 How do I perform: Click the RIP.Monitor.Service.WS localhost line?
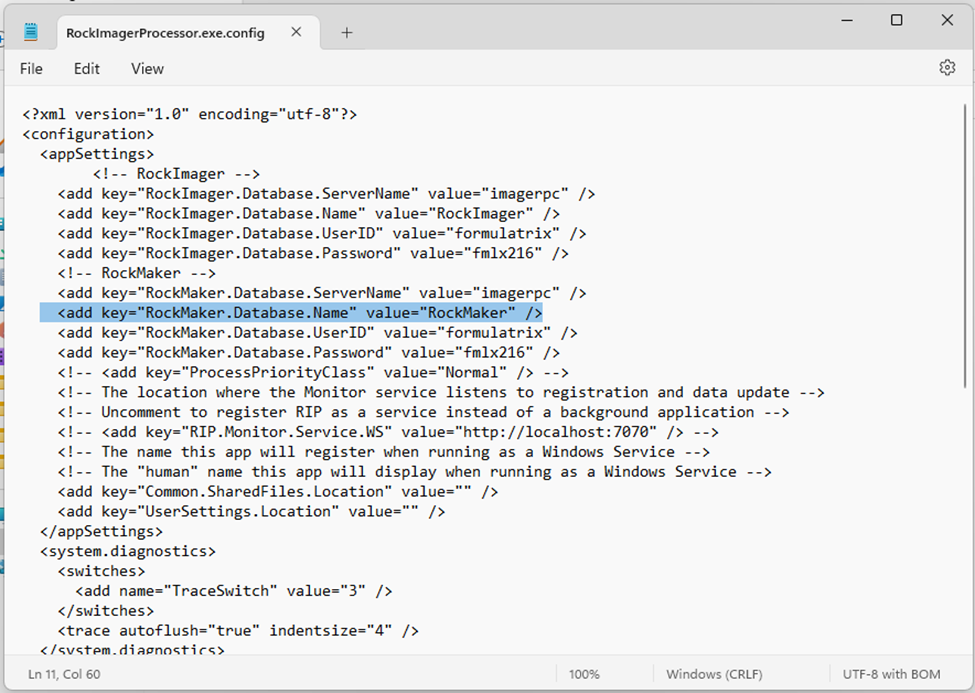pyautogui.click(x=388, y=432)
